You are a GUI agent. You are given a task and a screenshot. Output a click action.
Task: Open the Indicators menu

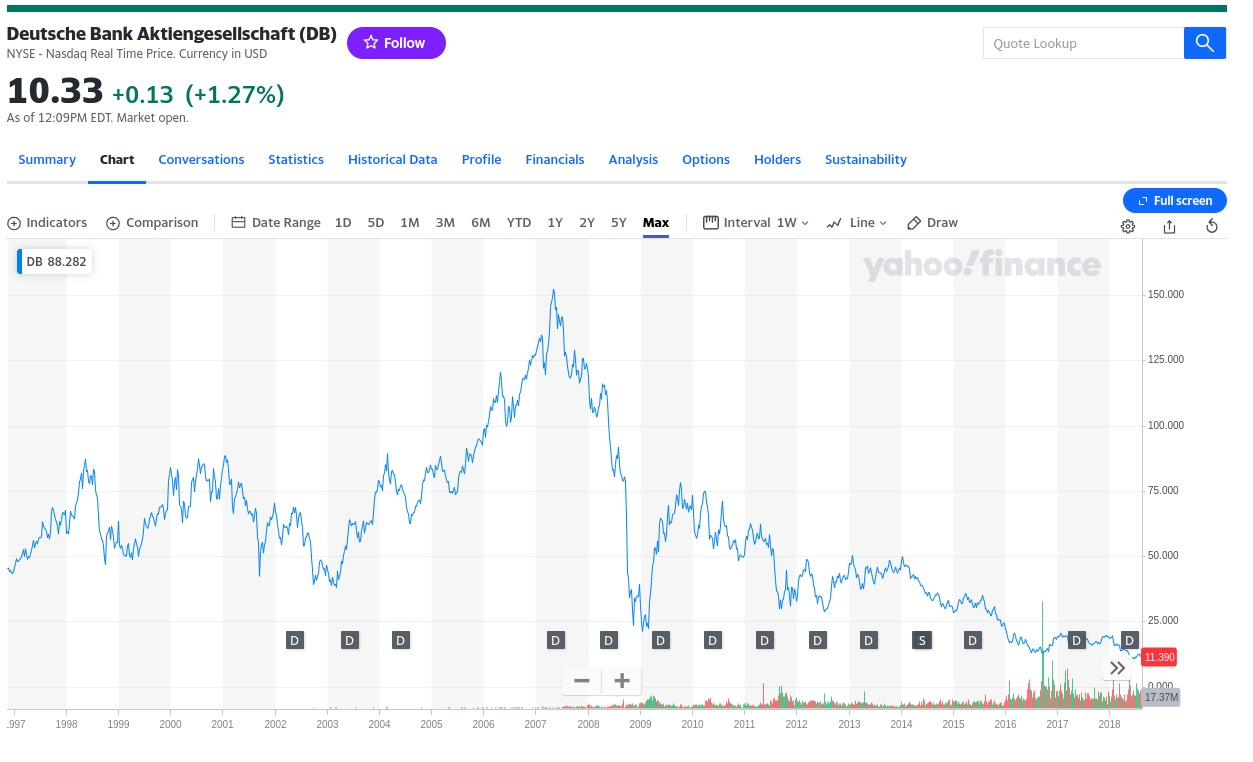pos(47,223)
